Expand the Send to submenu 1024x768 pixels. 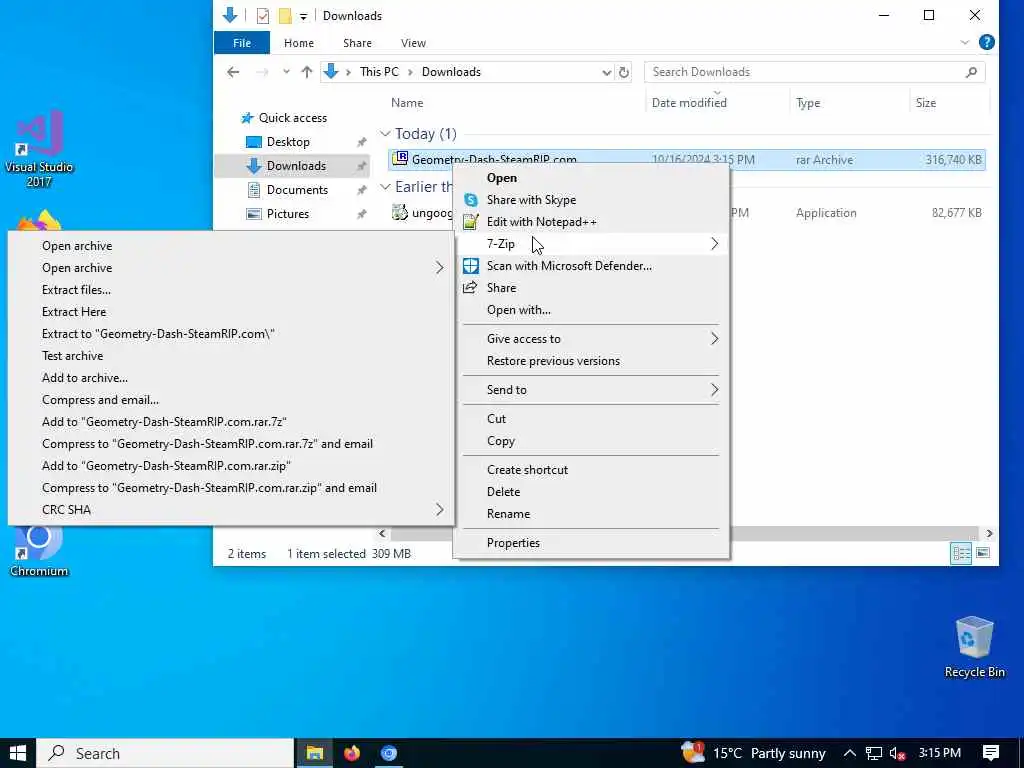(x=714, y=389)
